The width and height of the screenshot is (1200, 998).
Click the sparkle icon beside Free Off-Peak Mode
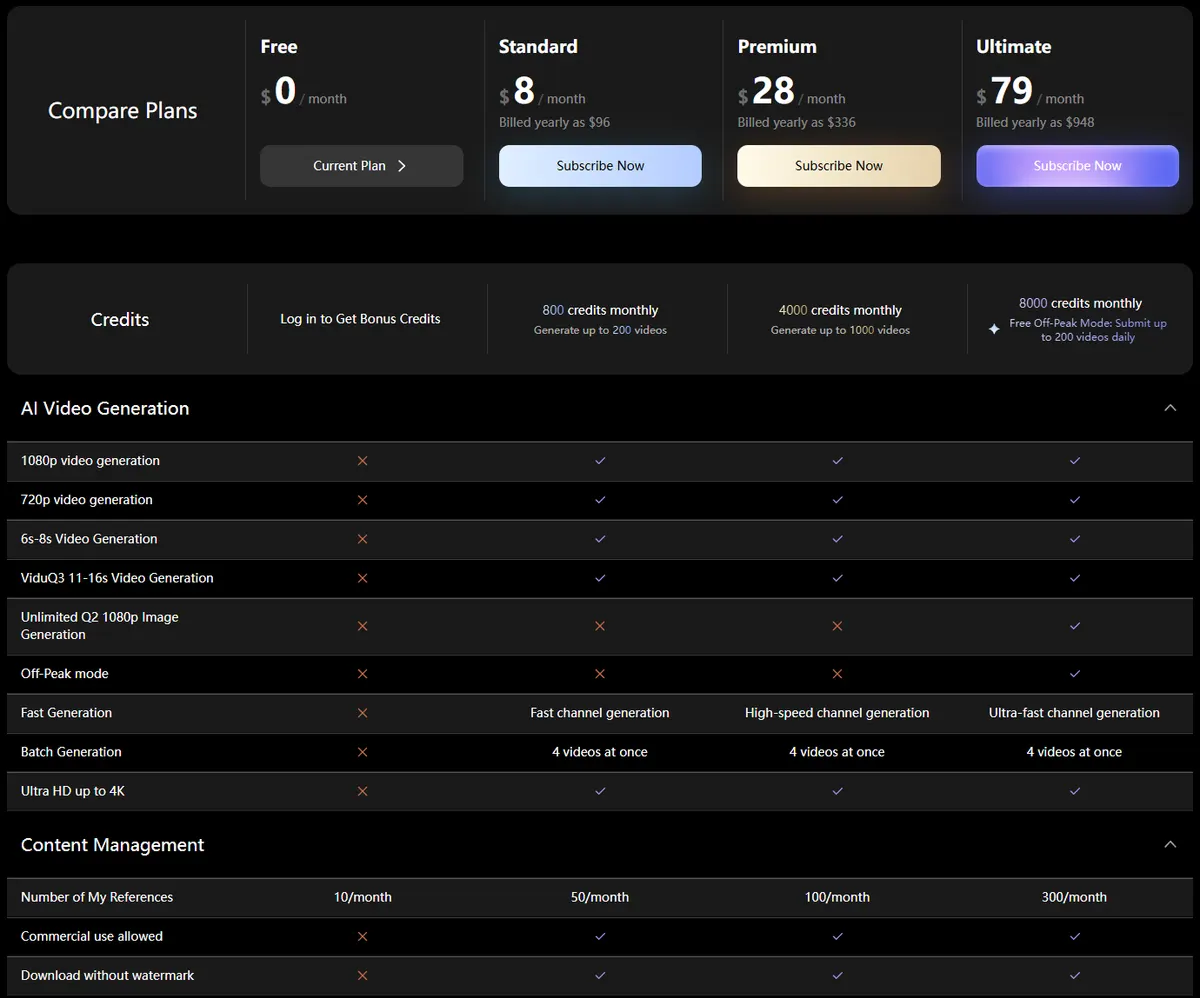pos(994,329)
